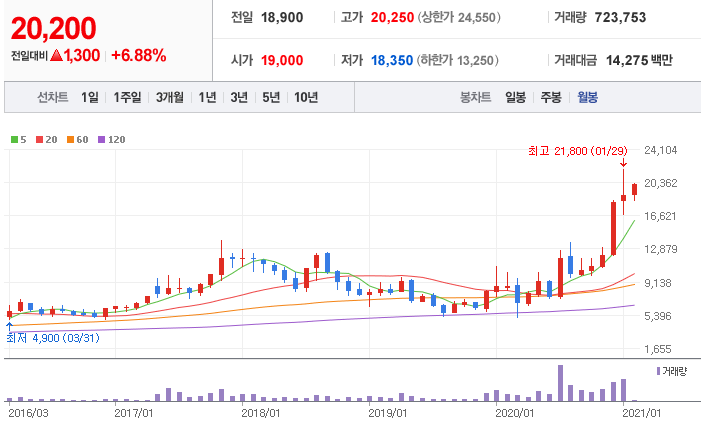
Task: Switch line chart to 3개월
Action: [x=169, y=97]
